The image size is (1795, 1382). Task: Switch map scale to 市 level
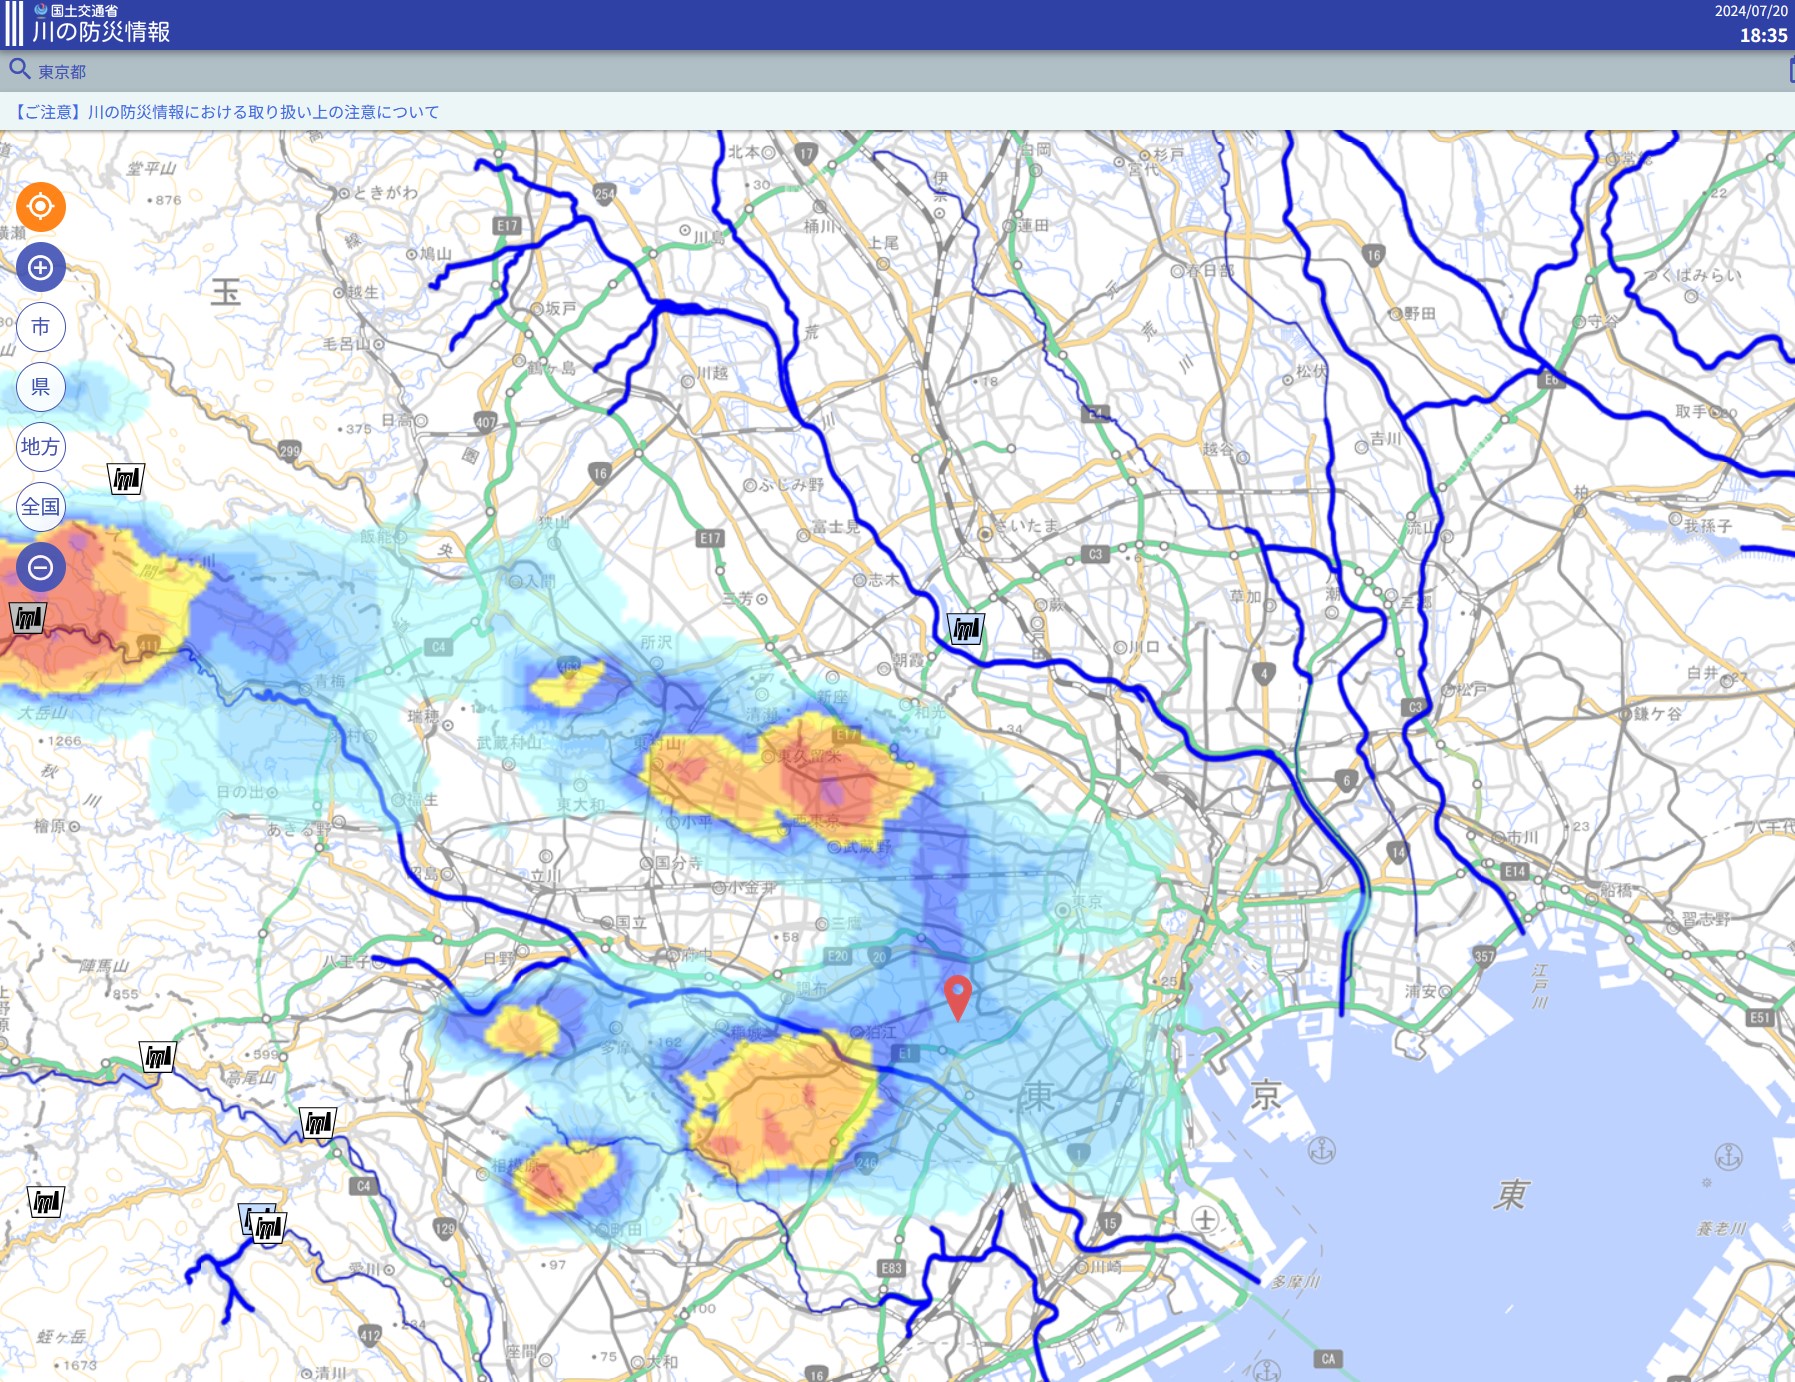point(41,327)
